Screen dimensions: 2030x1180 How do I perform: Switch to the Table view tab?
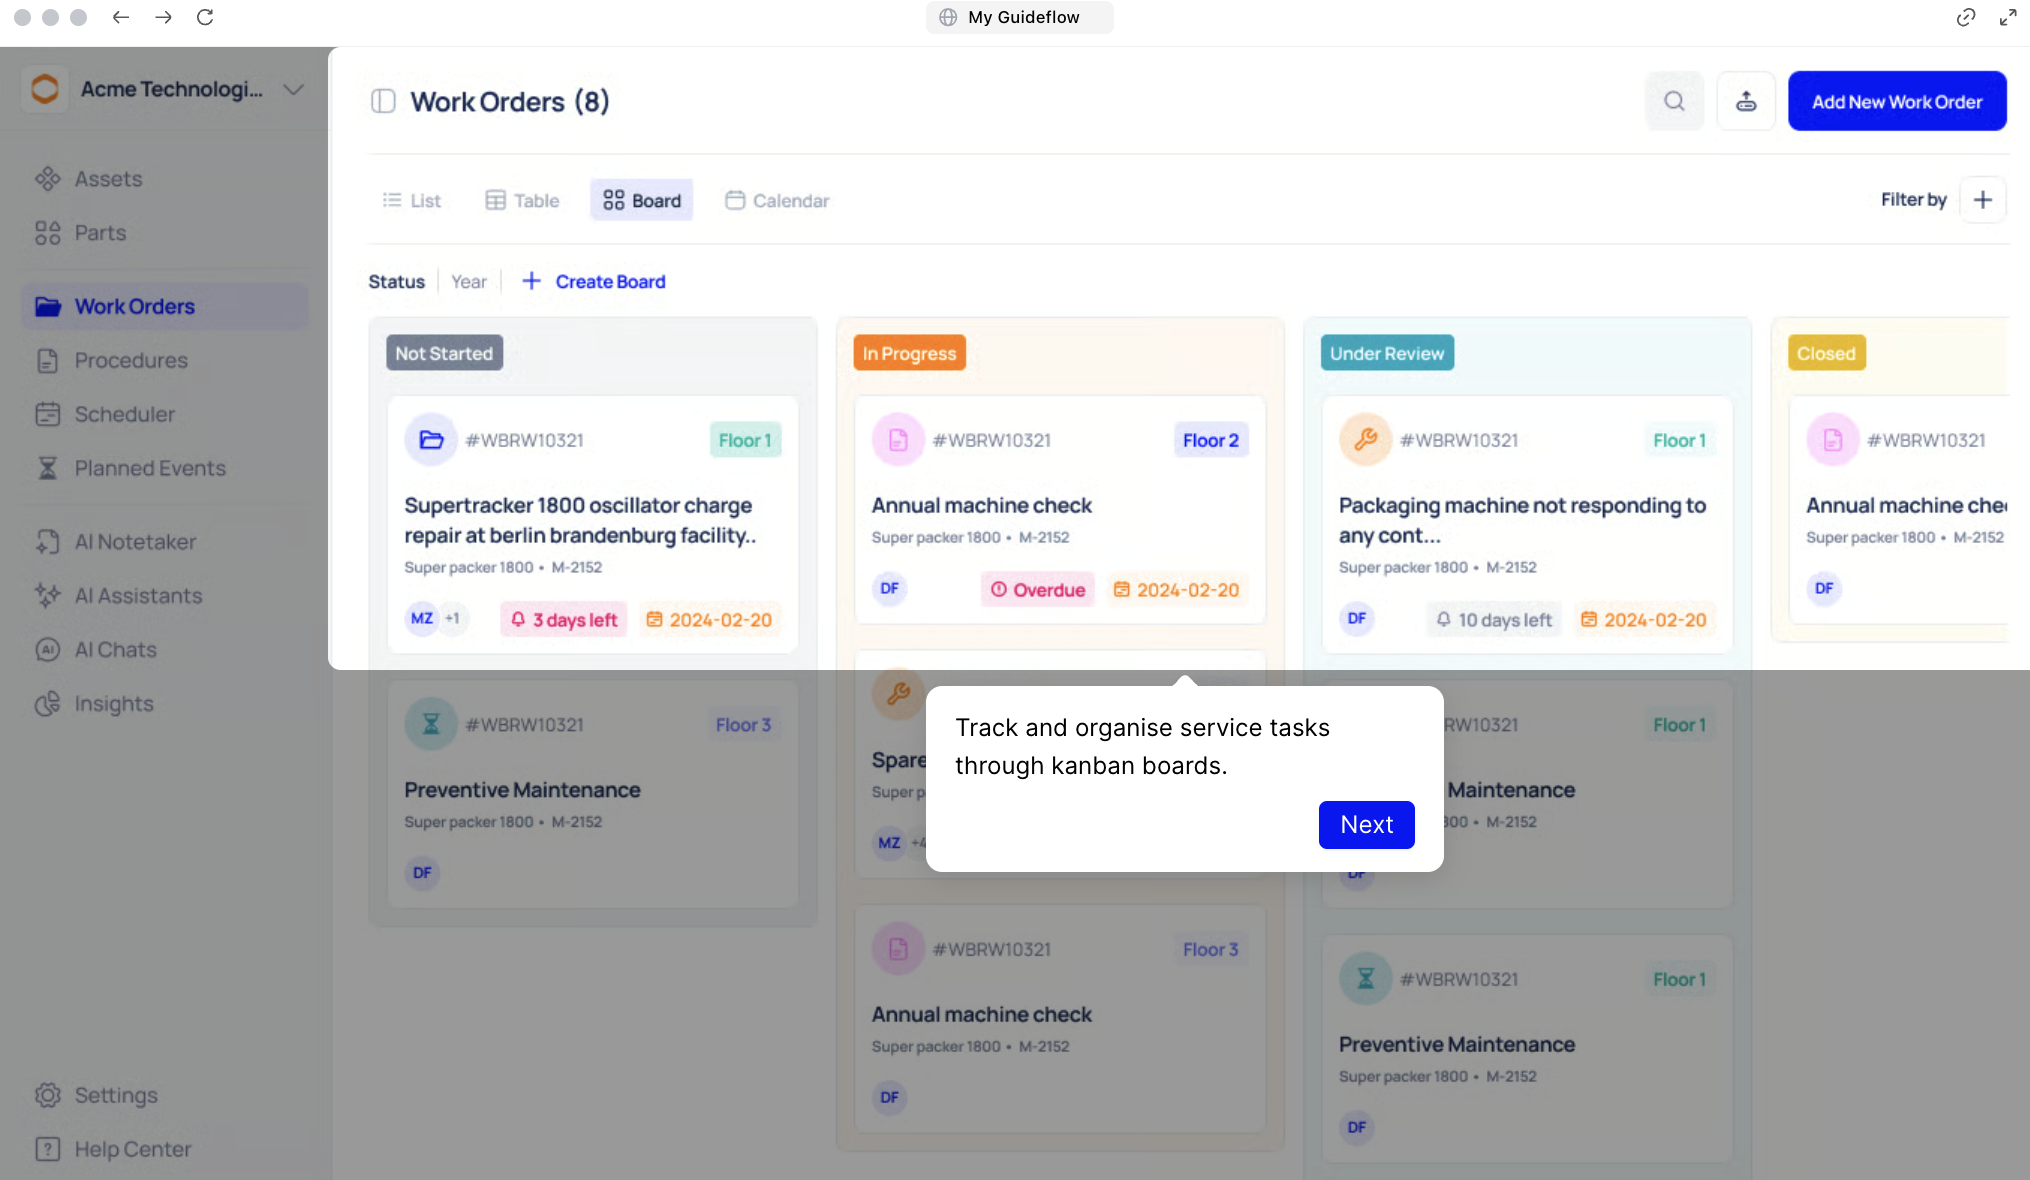tap(522, 201)
